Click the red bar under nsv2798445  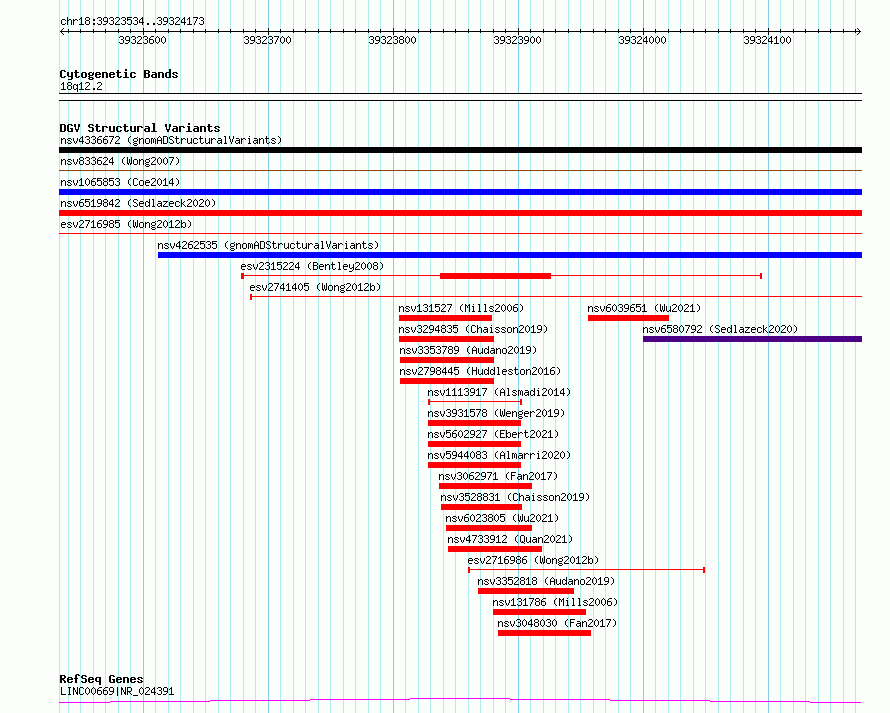[x=447, y=381]
